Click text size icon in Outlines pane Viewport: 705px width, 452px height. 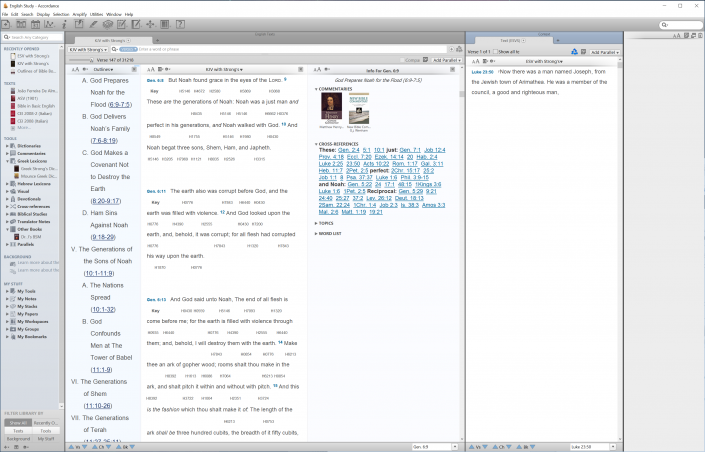coord(75,69)
